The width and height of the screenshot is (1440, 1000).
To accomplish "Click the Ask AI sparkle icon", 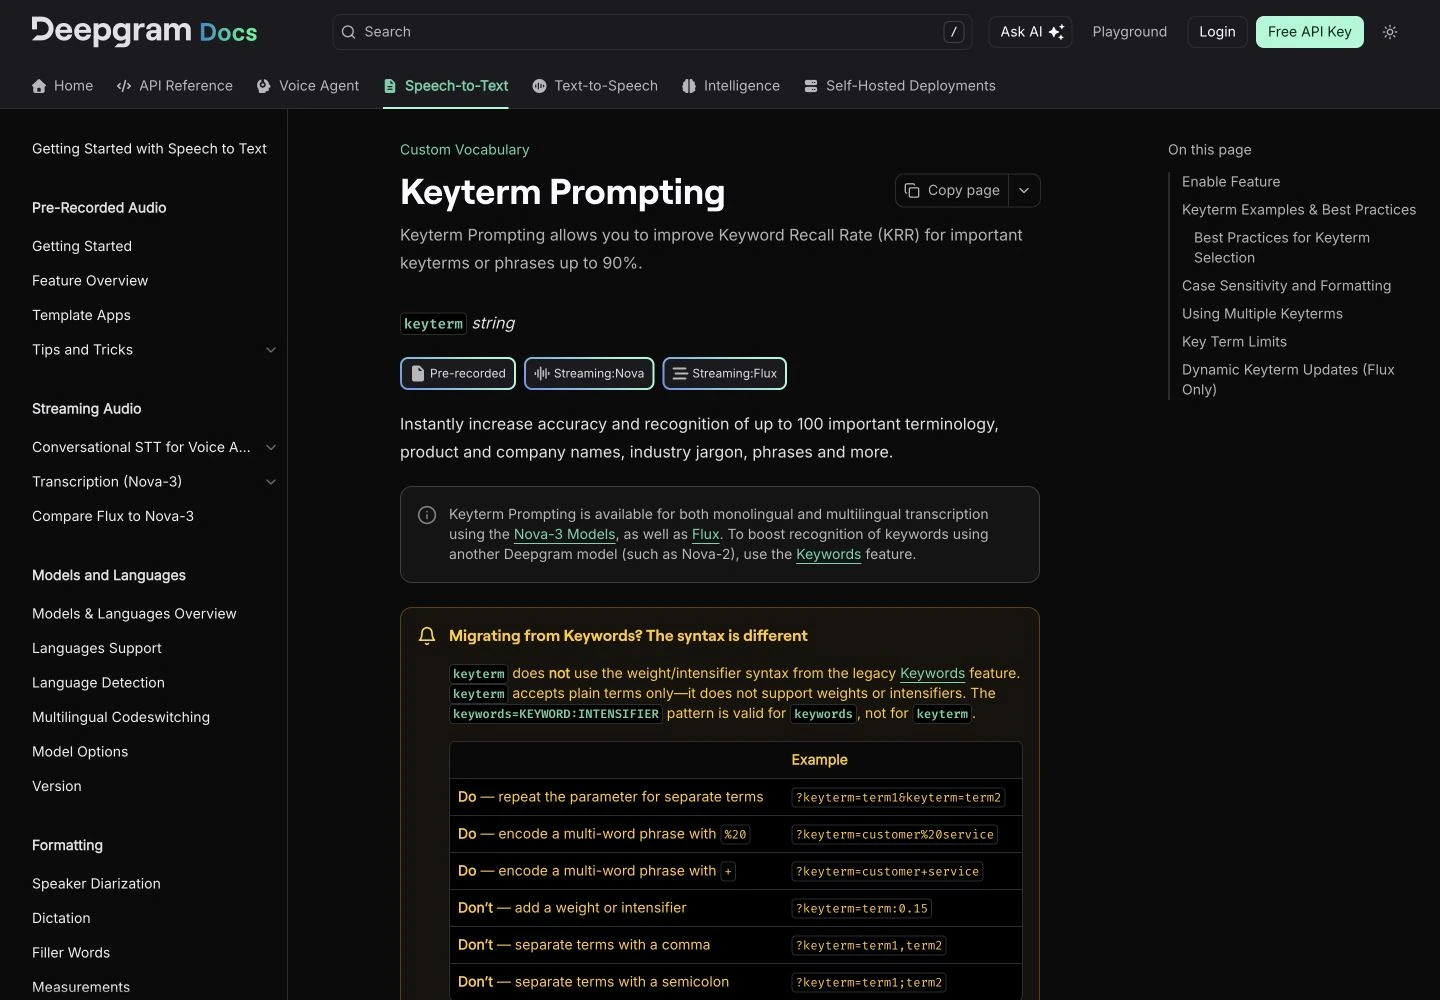I will click(x=1056, y=32).
